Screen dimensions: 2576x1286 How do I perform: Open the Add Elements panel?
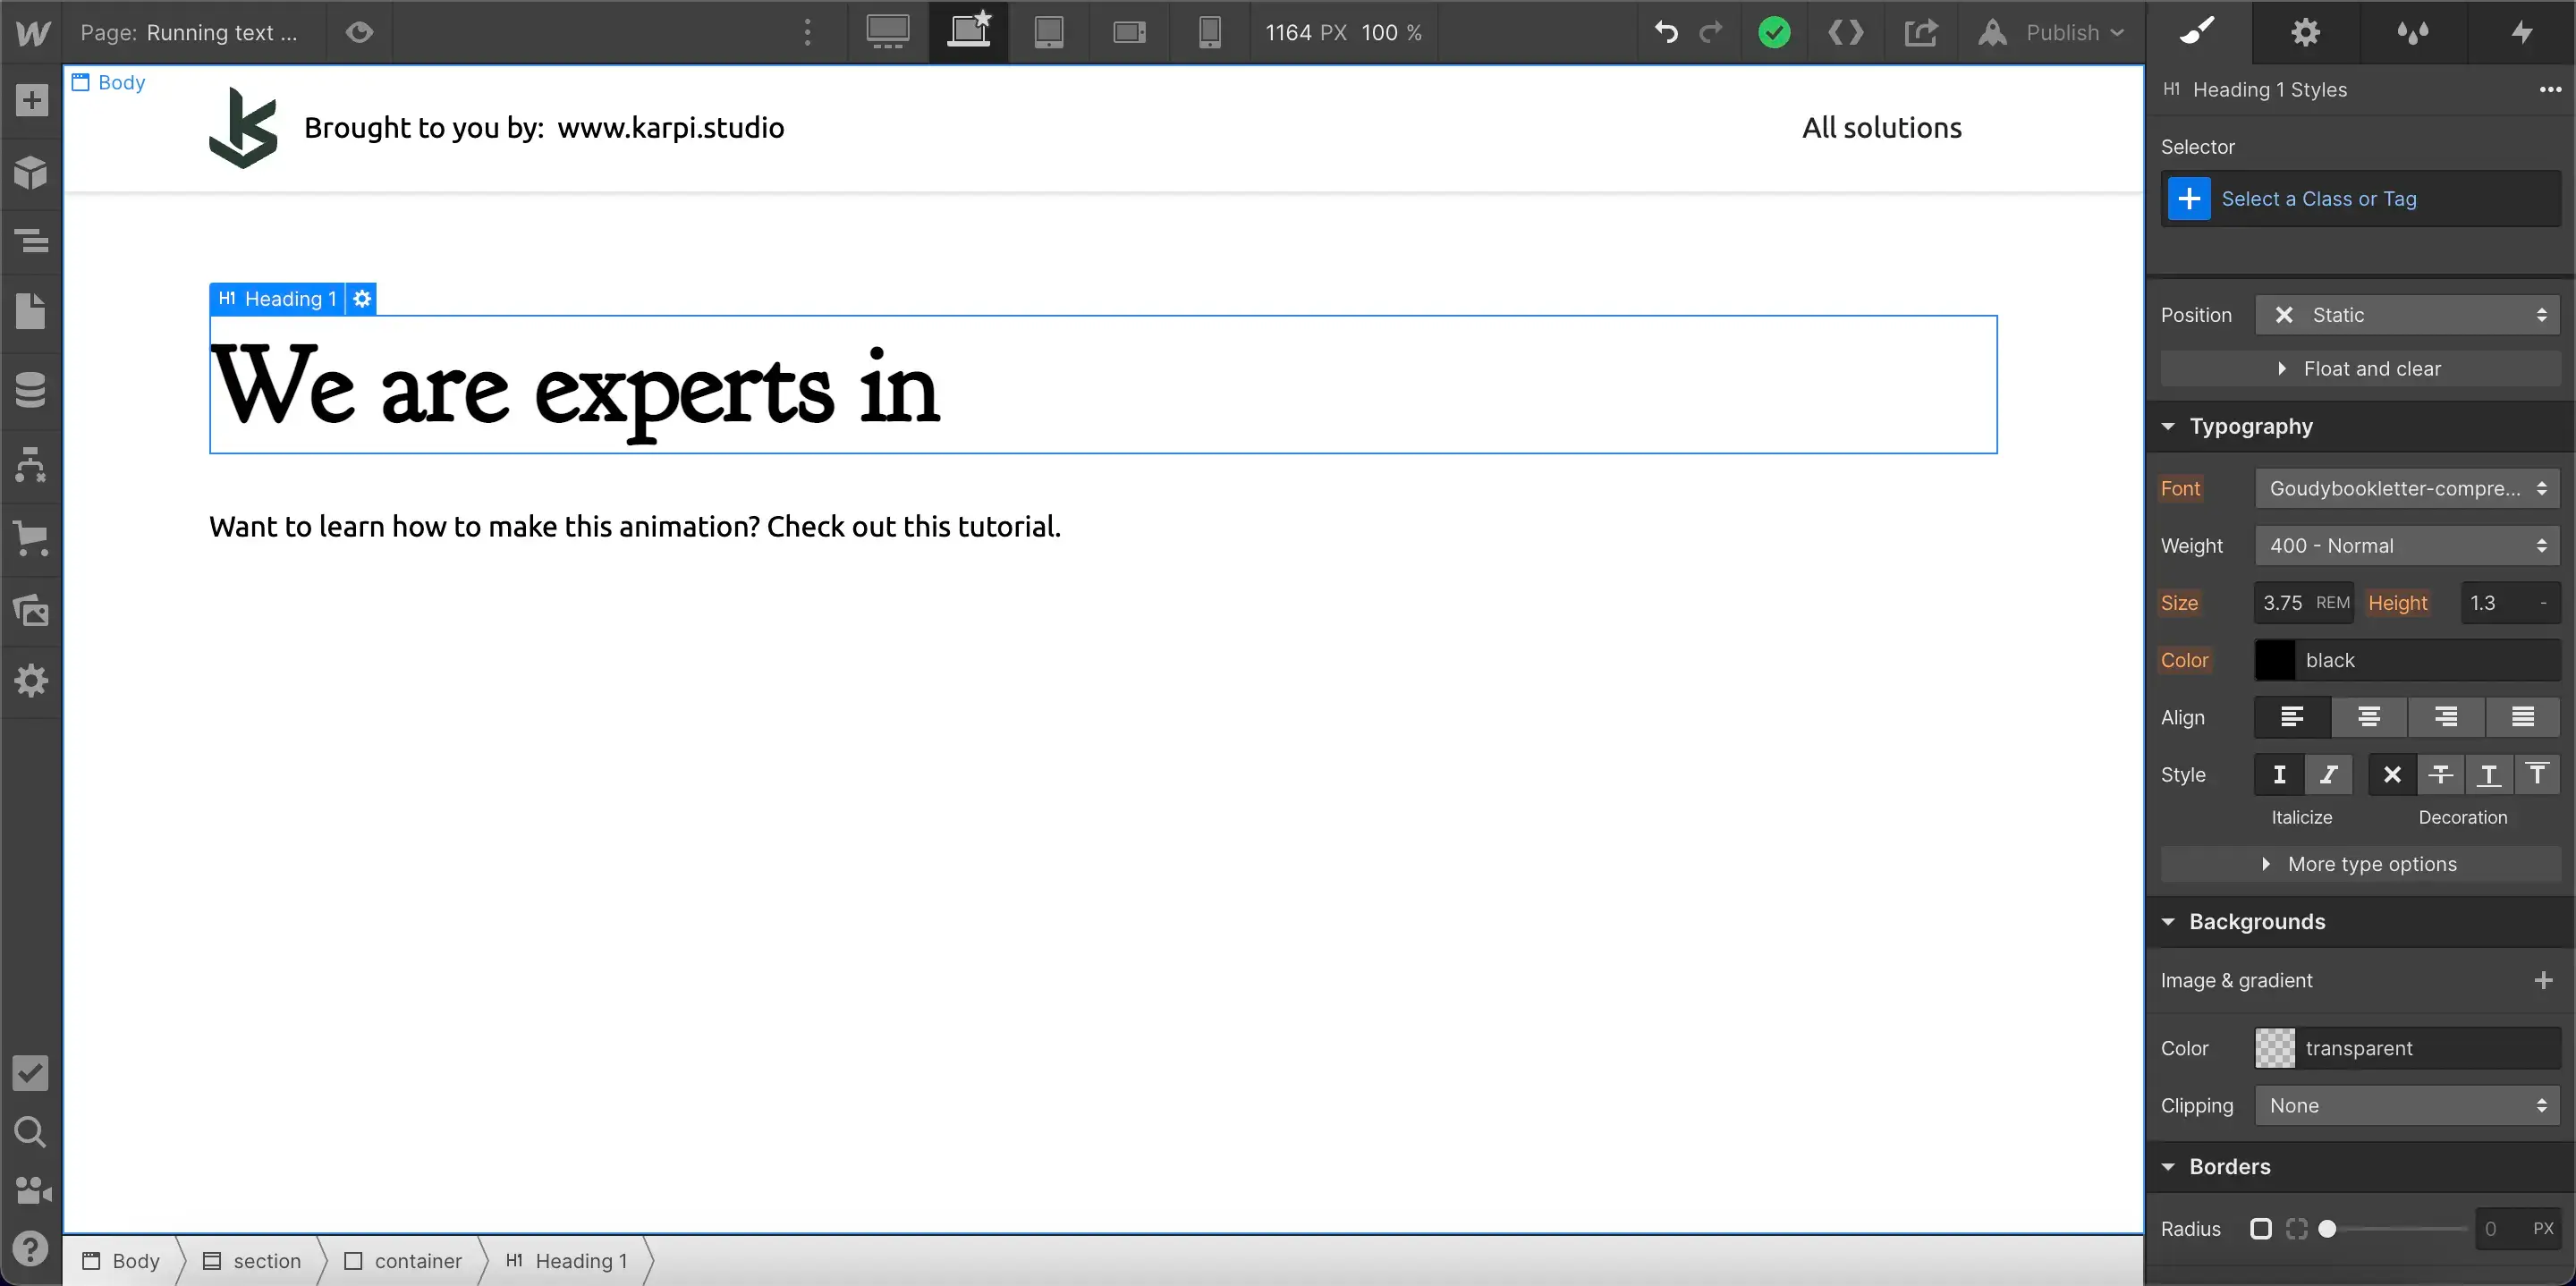pyautogui.click(x=30, y=100)
